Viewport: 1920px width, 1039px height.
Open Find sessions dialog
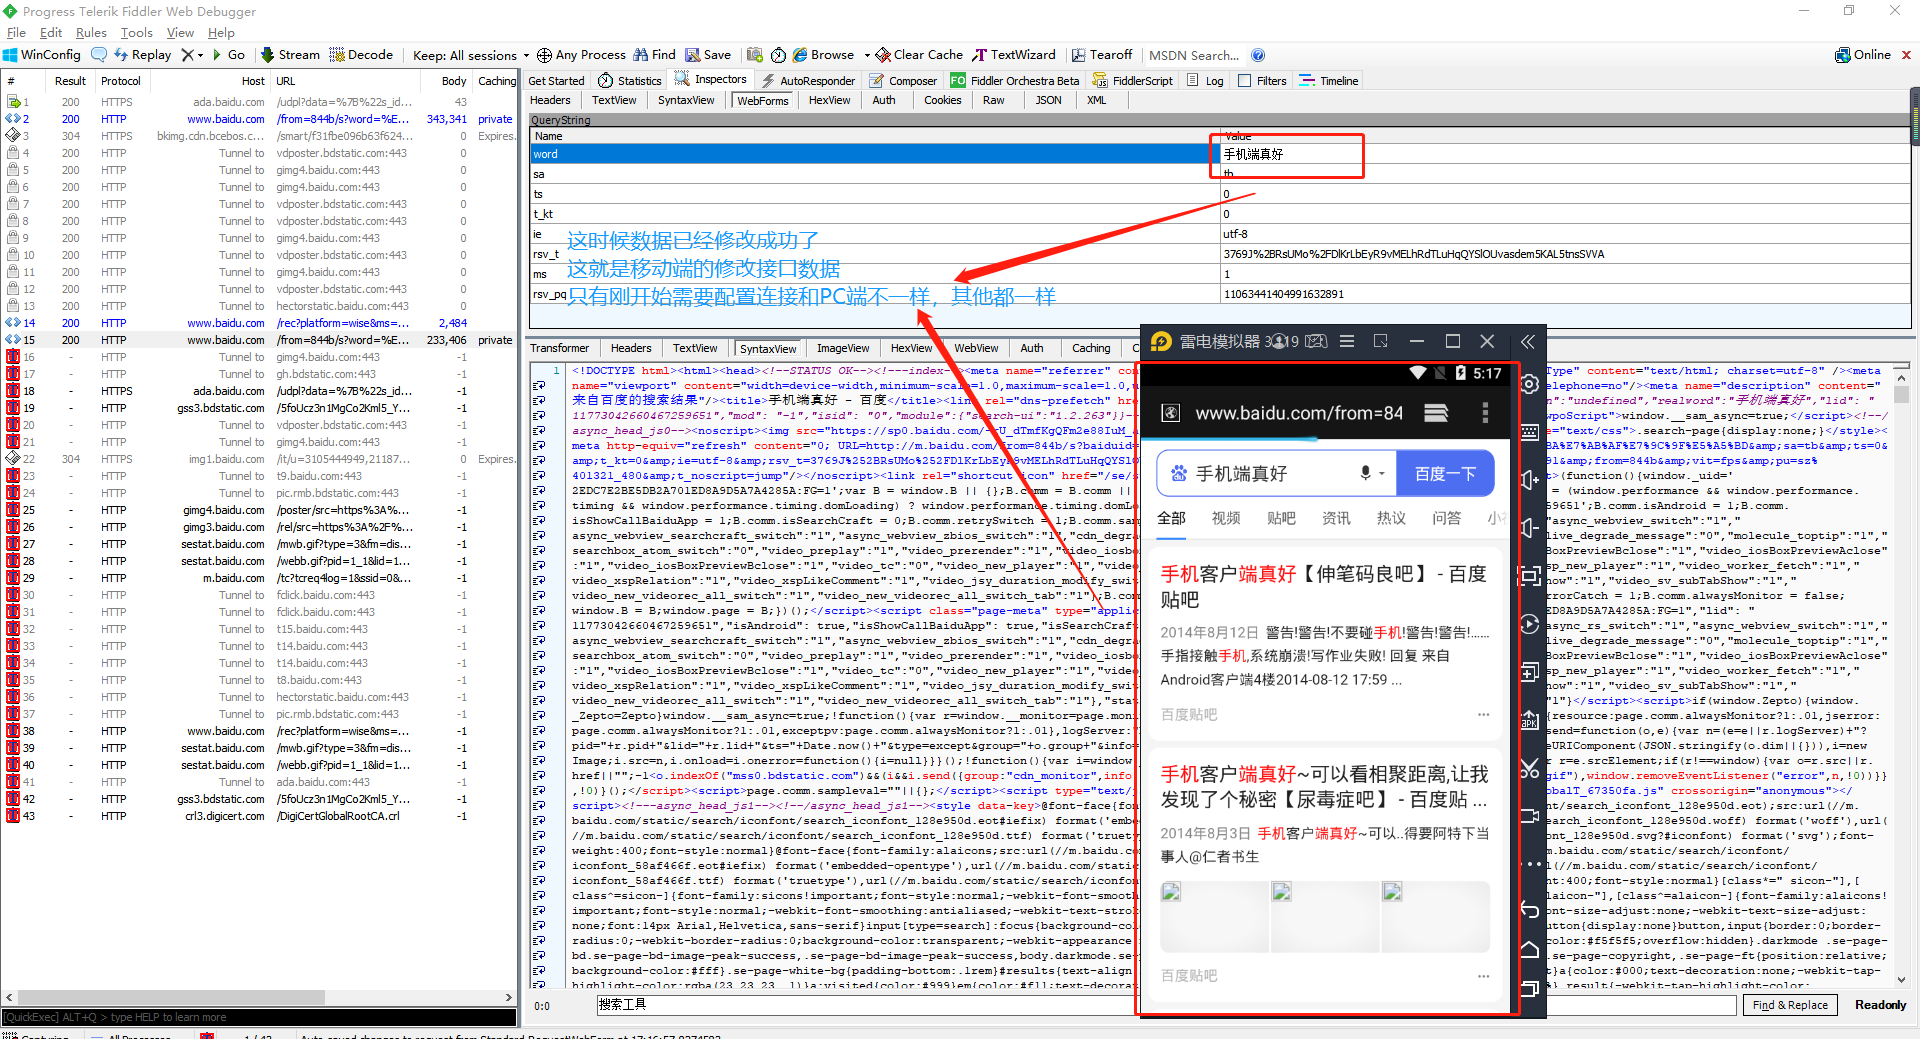pos(655,55)
